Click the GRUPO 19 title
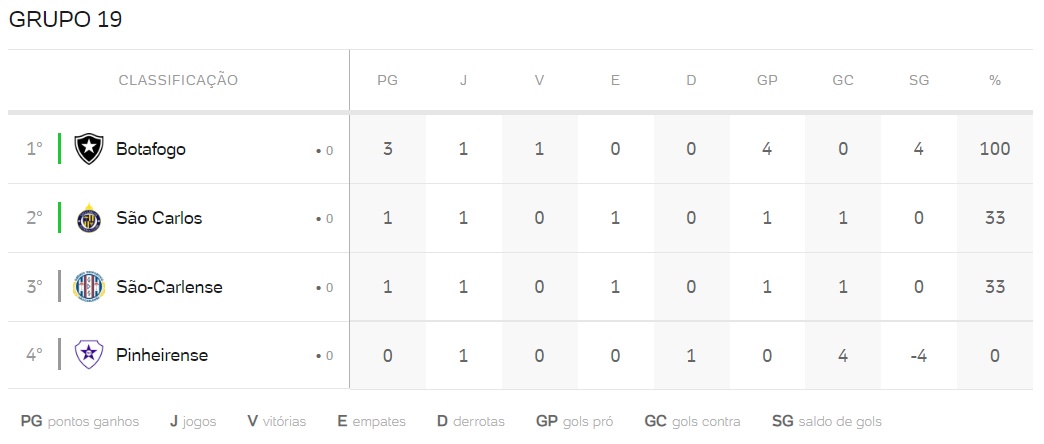Screen dimensions: 1044x444 [x=65, y=20]
